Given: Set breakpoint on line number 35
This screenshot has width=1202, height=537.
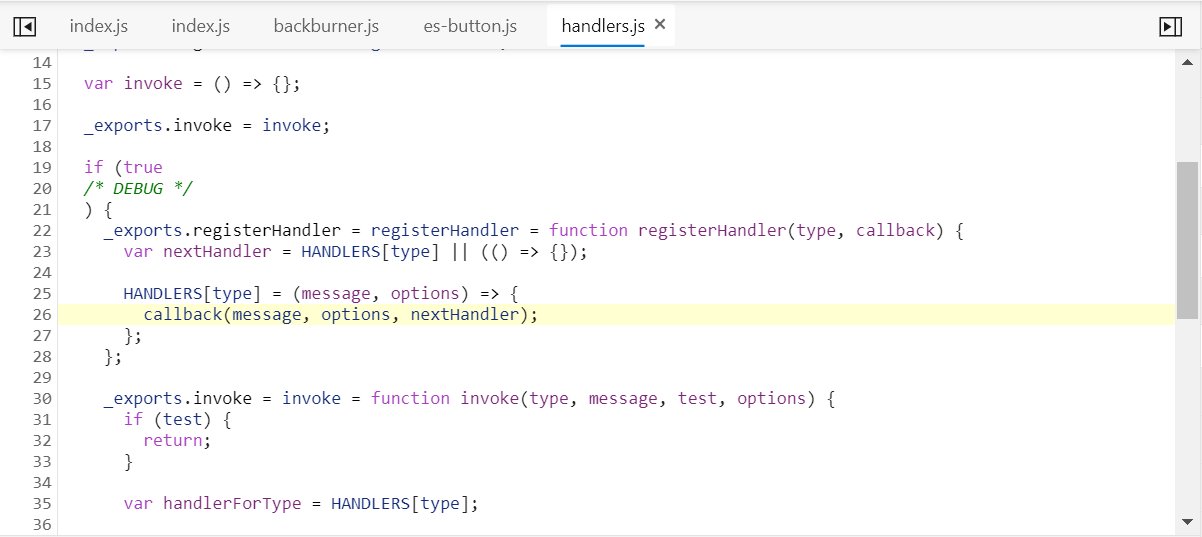Looking at the screenshot, I should coord(41,504).
